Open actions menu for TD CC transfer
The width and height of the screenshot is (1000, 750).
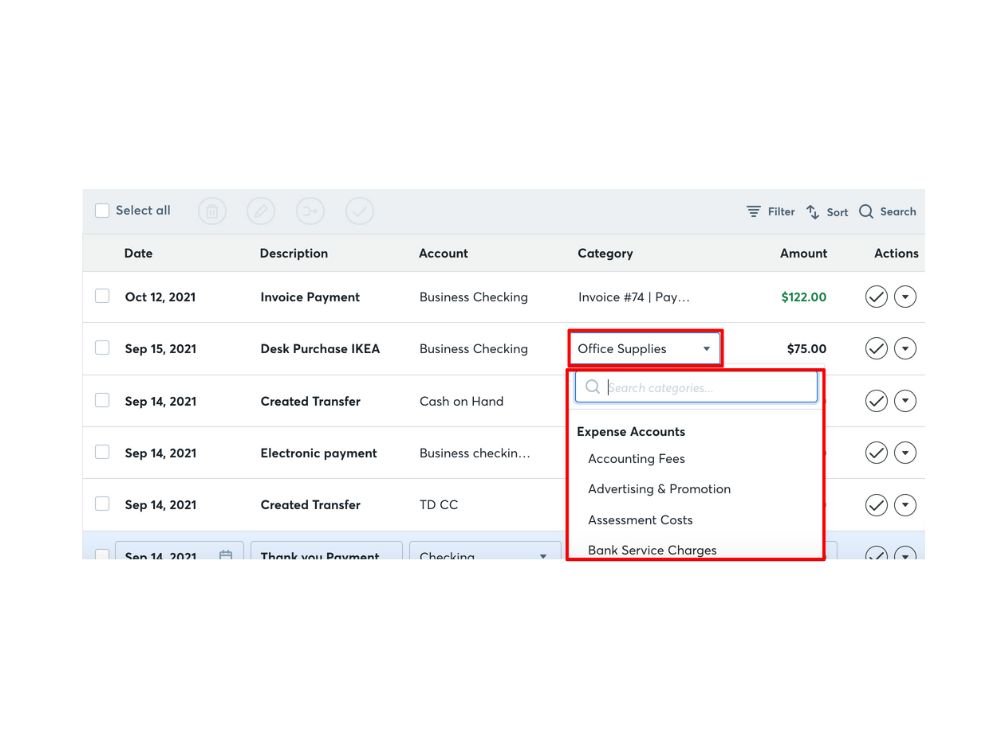click(905, 505)
